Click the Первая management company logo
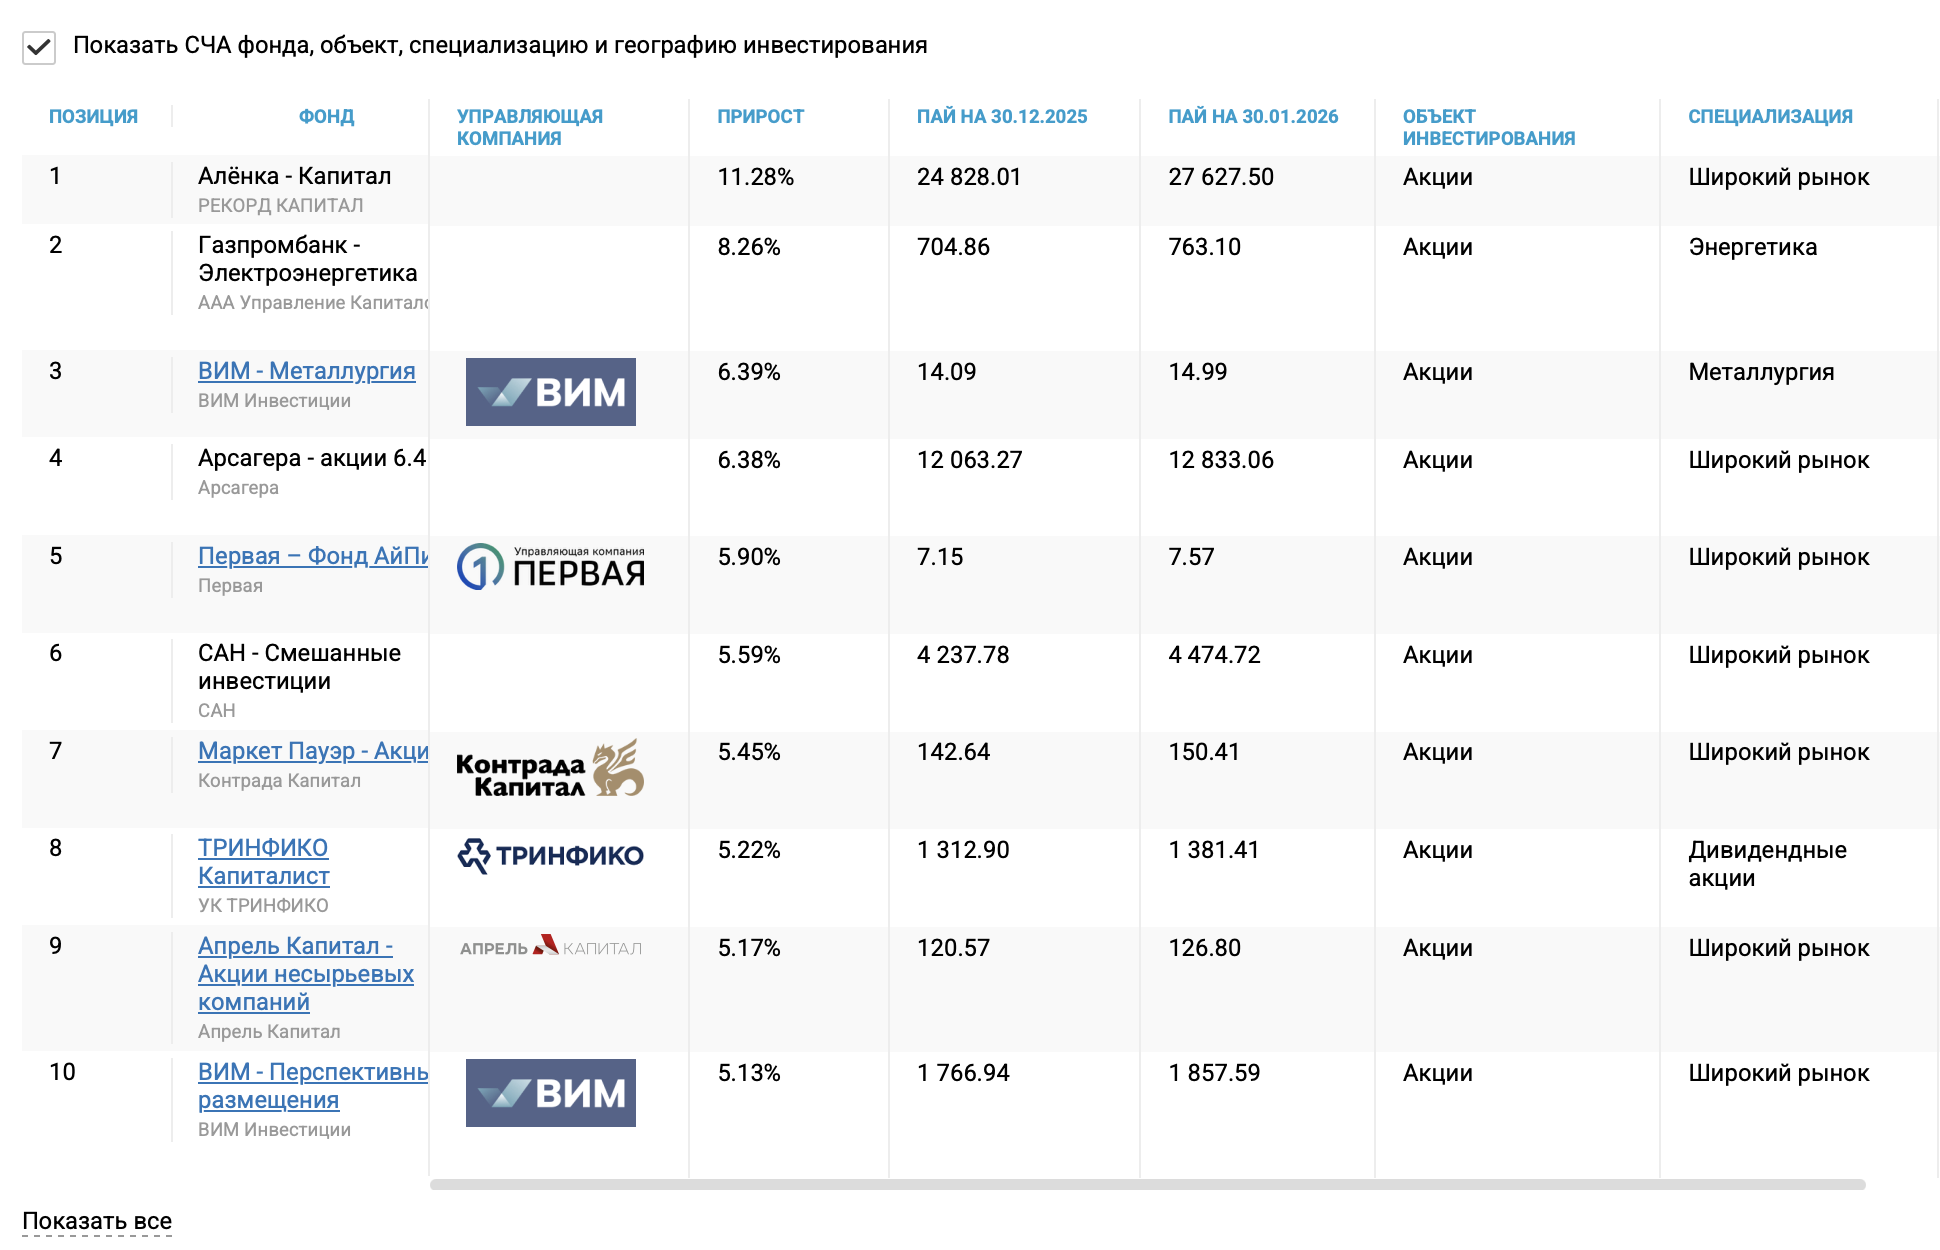Screen dimensions: 1940x1250 550,567
